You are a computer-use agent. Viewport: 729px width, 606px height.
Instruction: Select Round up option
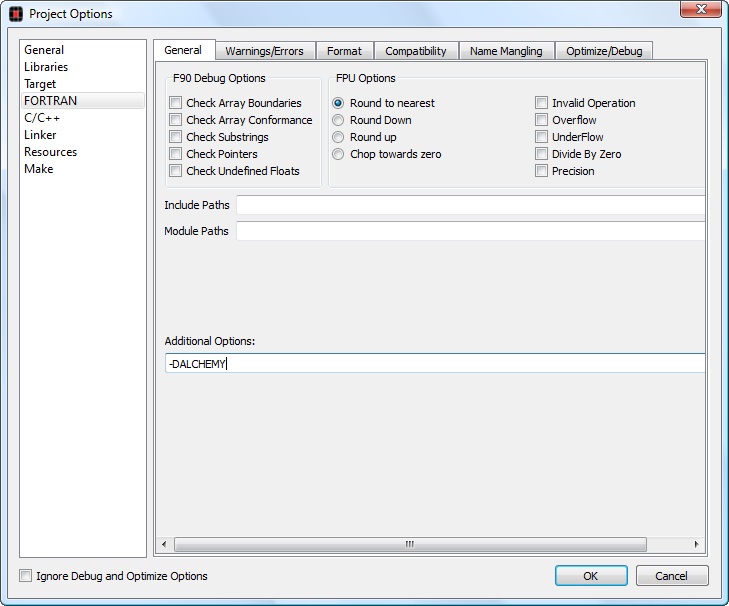click(338, 137)
